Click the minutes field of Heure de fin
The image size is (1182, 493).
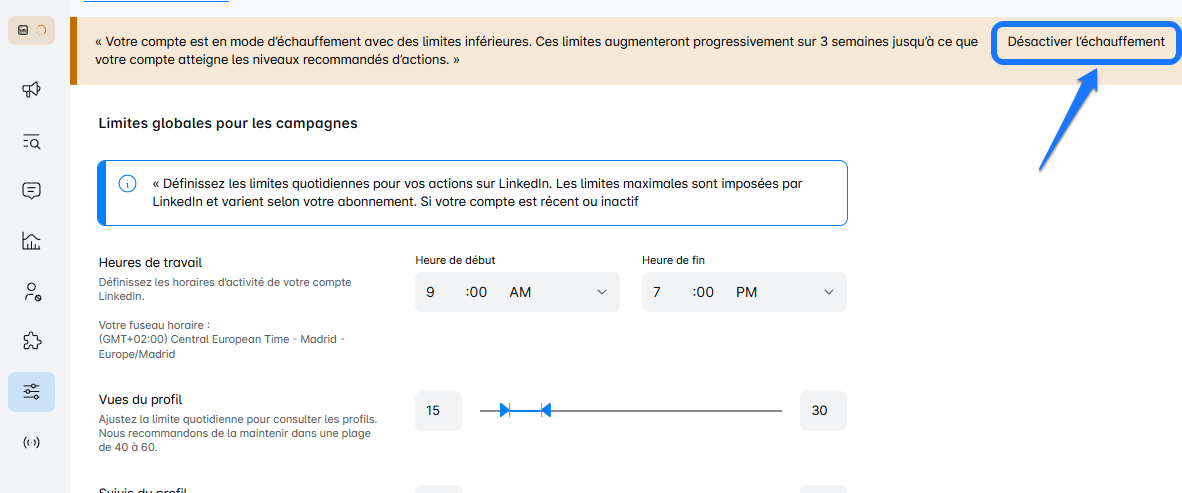click(x=704, y=292)
